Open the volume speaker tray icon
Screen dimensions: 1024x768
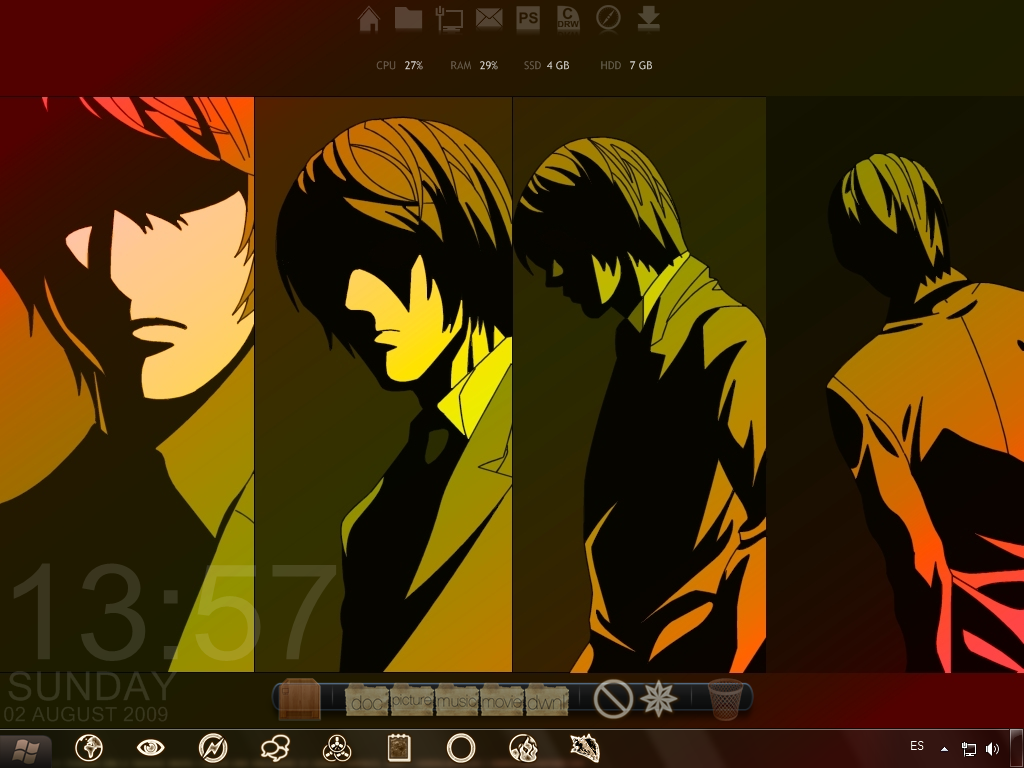pyautogui.click(x=993, y=749)
